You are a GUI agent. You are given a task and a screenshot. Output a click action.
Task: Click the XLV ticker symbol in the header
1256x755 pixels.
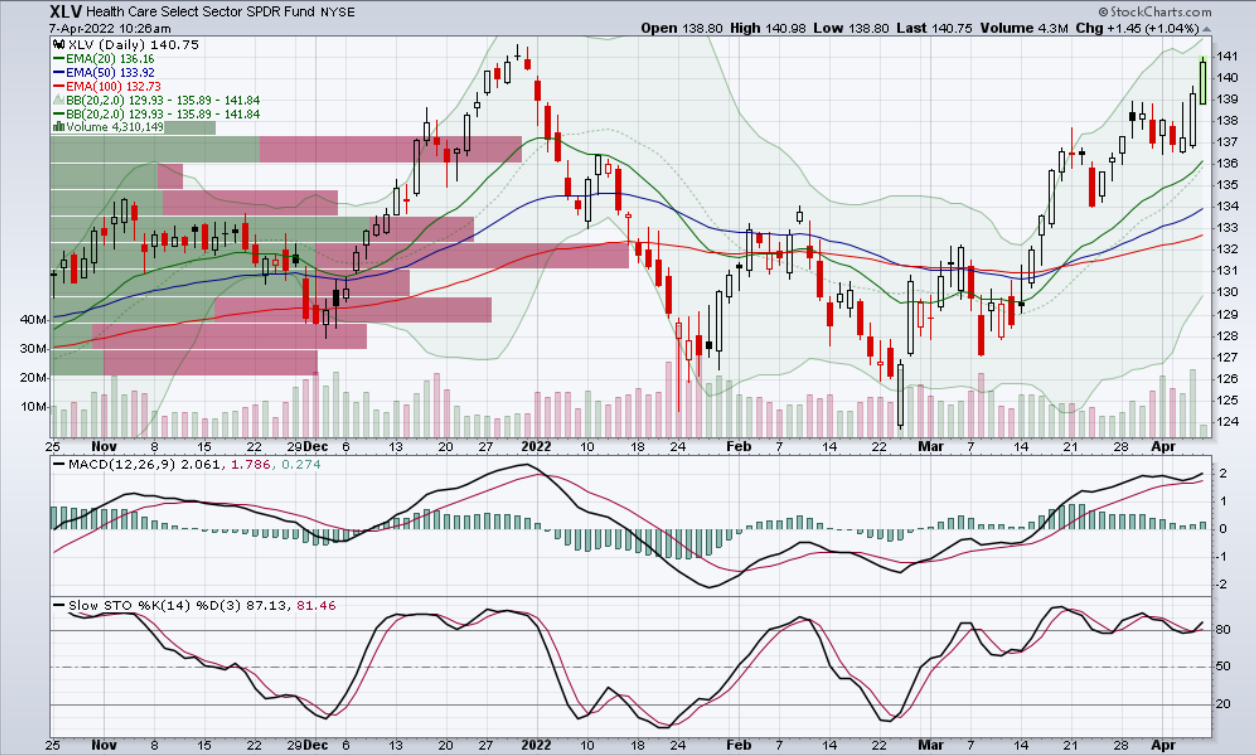click(x=64, y=12)
